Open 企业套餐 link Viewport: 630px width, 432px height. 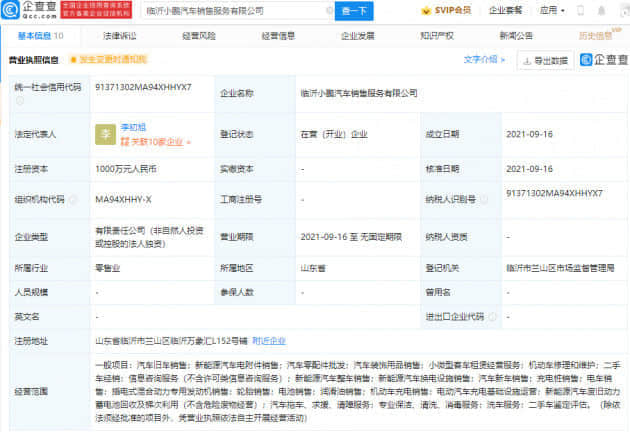coord(505,10)
